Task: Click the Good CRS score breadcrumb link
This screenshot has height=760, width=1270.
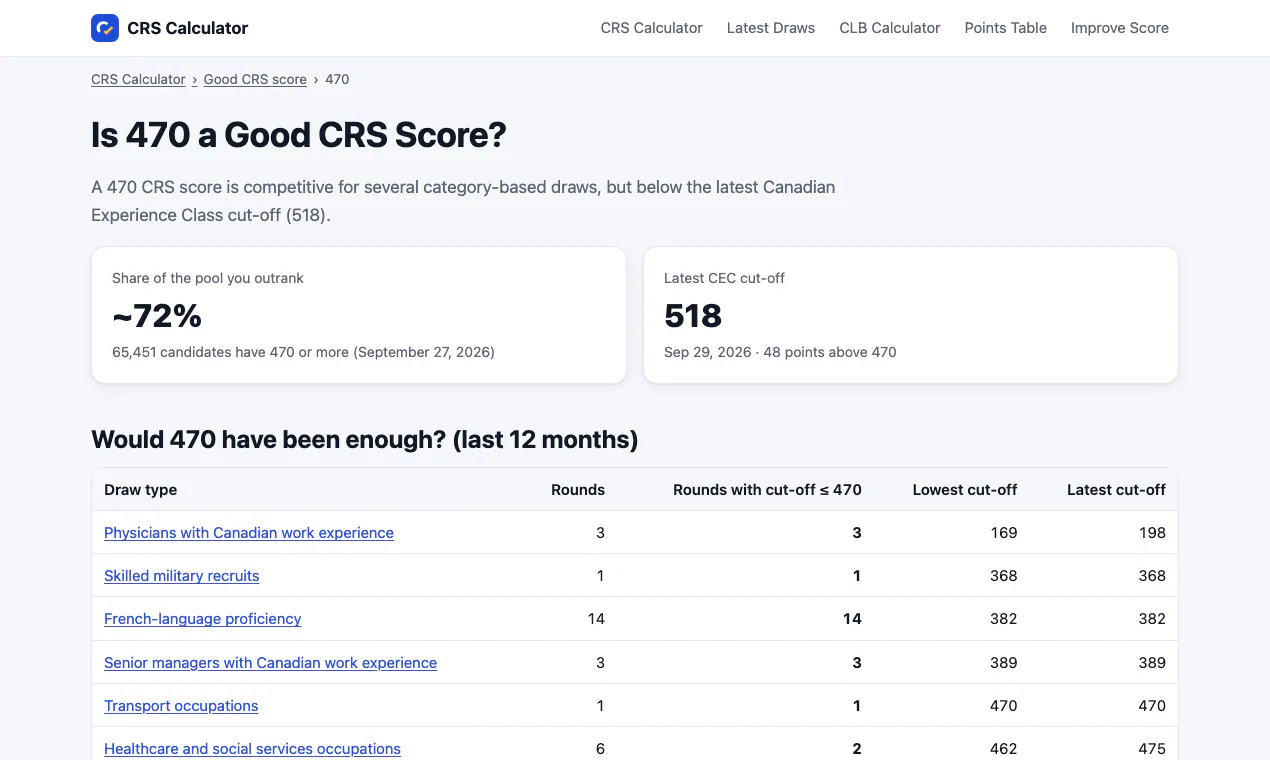Action: click(255, 79)
